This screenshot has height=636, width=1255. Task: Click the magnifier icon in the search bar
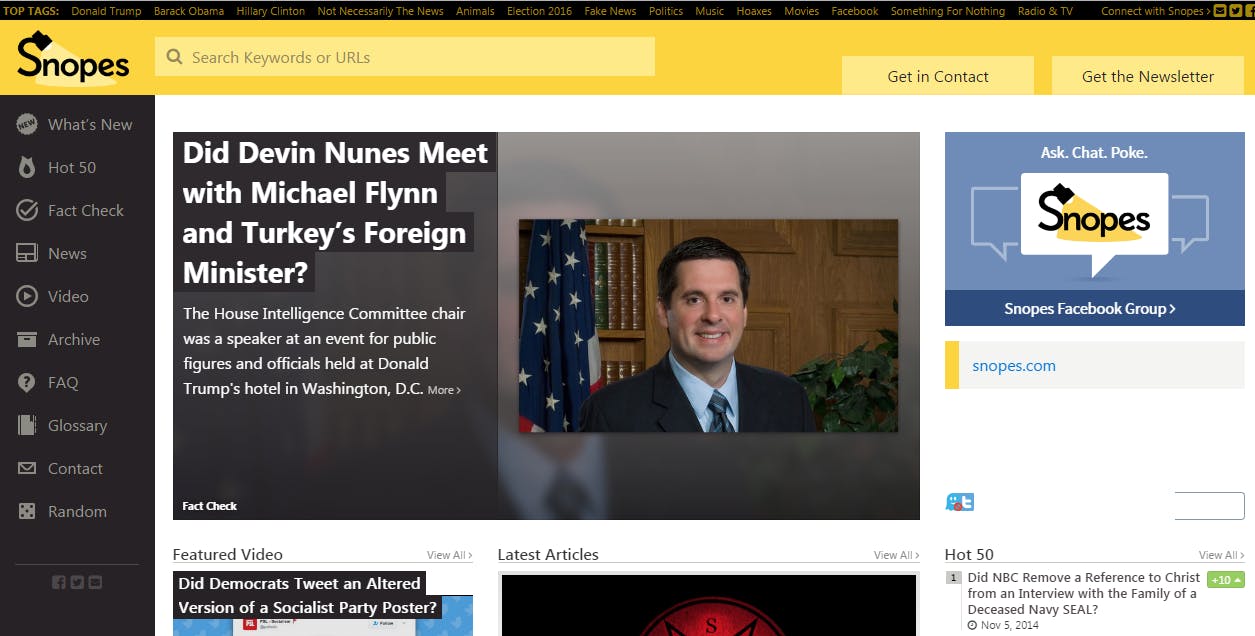pos(174,57)
